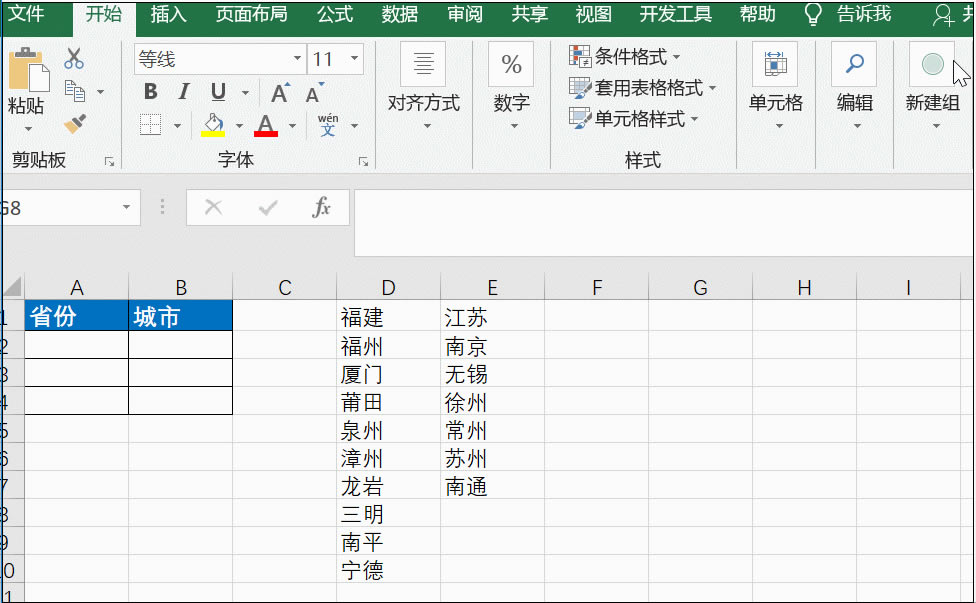Image resolution: width=976 pixels, height=603 pixels.
Task: Click the 编辑 find (magnifier) icon
Action: tap(853, 63)
